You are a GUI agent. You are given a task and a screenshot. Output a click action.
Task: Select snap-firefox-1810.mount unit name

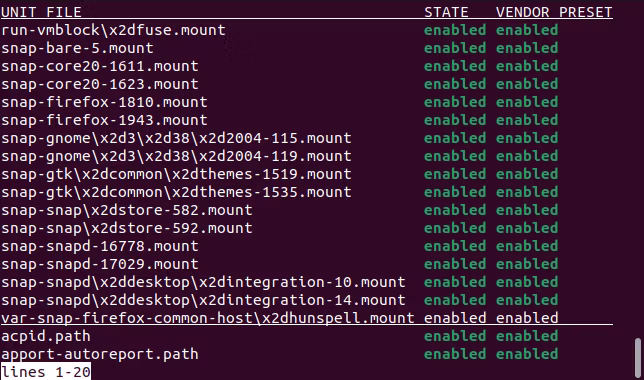tap(104, 102)
